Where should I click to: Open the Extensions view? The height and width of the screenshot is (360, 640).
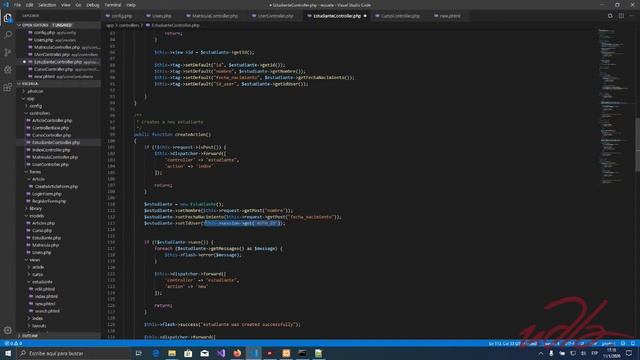[x=8, y=87]
